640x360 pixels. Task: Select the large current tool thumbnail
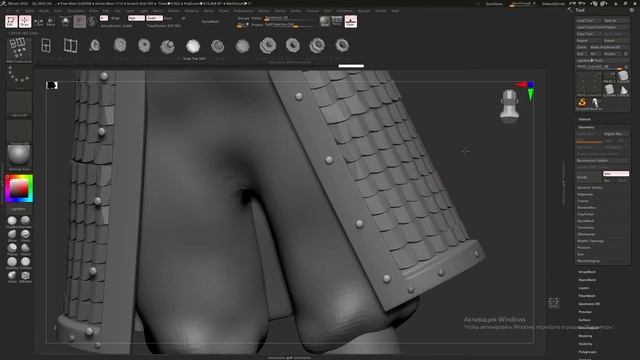pyautogui.click(x=589, y=83)
